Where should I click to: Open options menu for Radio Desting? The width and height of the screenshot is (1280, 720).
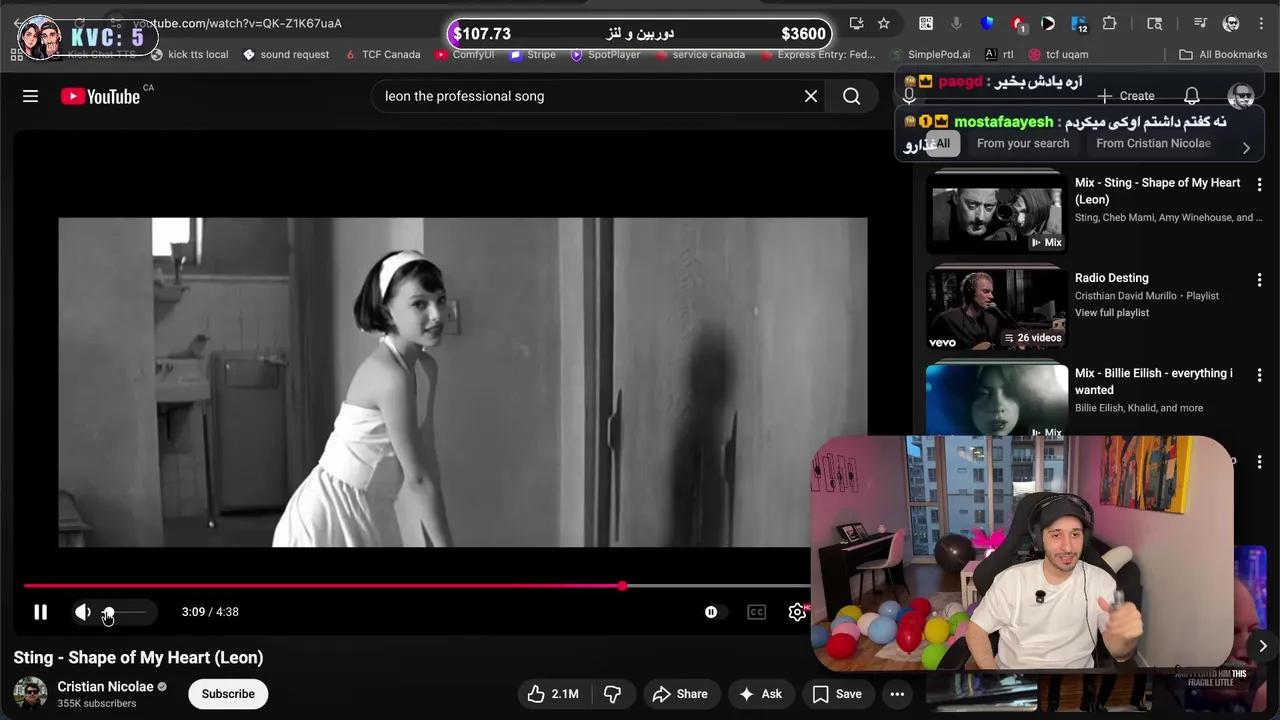pos(1259,279)
